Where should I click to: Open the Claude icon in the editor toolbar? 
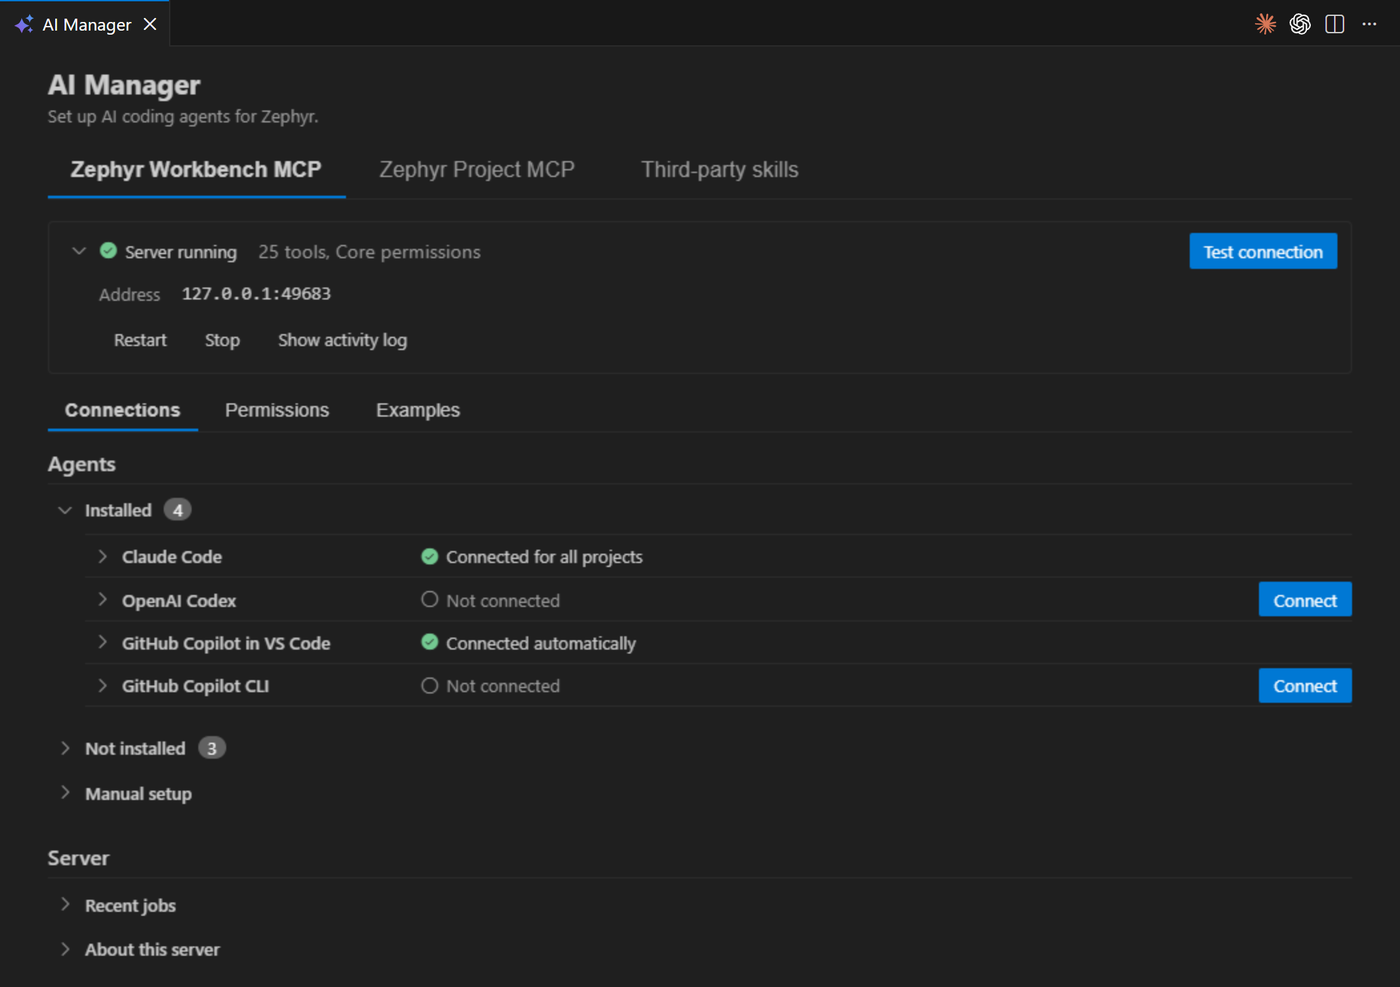[1265, 24]
